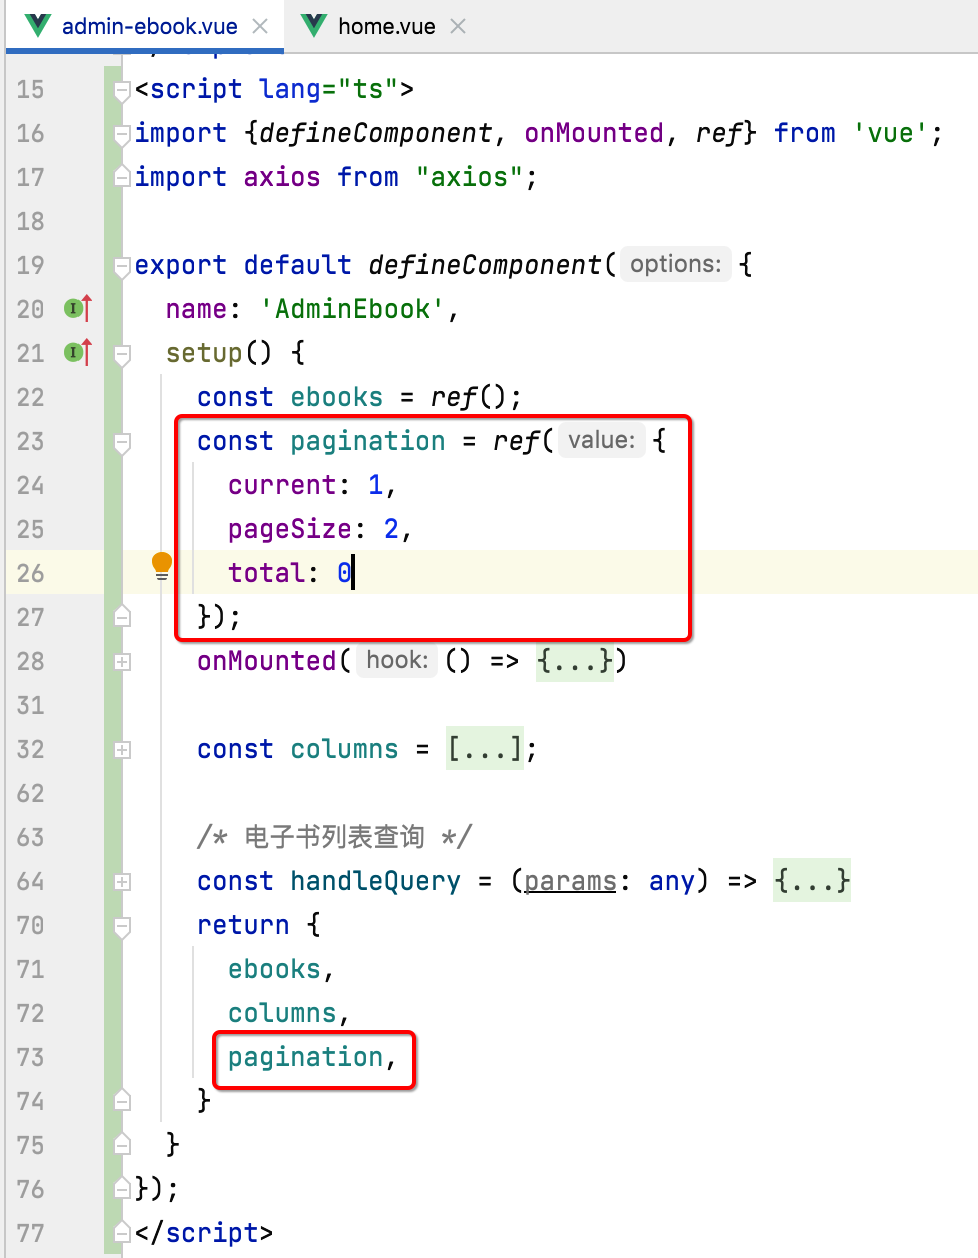Click the 'vue' string on line 16
The height and width of the screenshot is (1258, 978).
(891, 133)
